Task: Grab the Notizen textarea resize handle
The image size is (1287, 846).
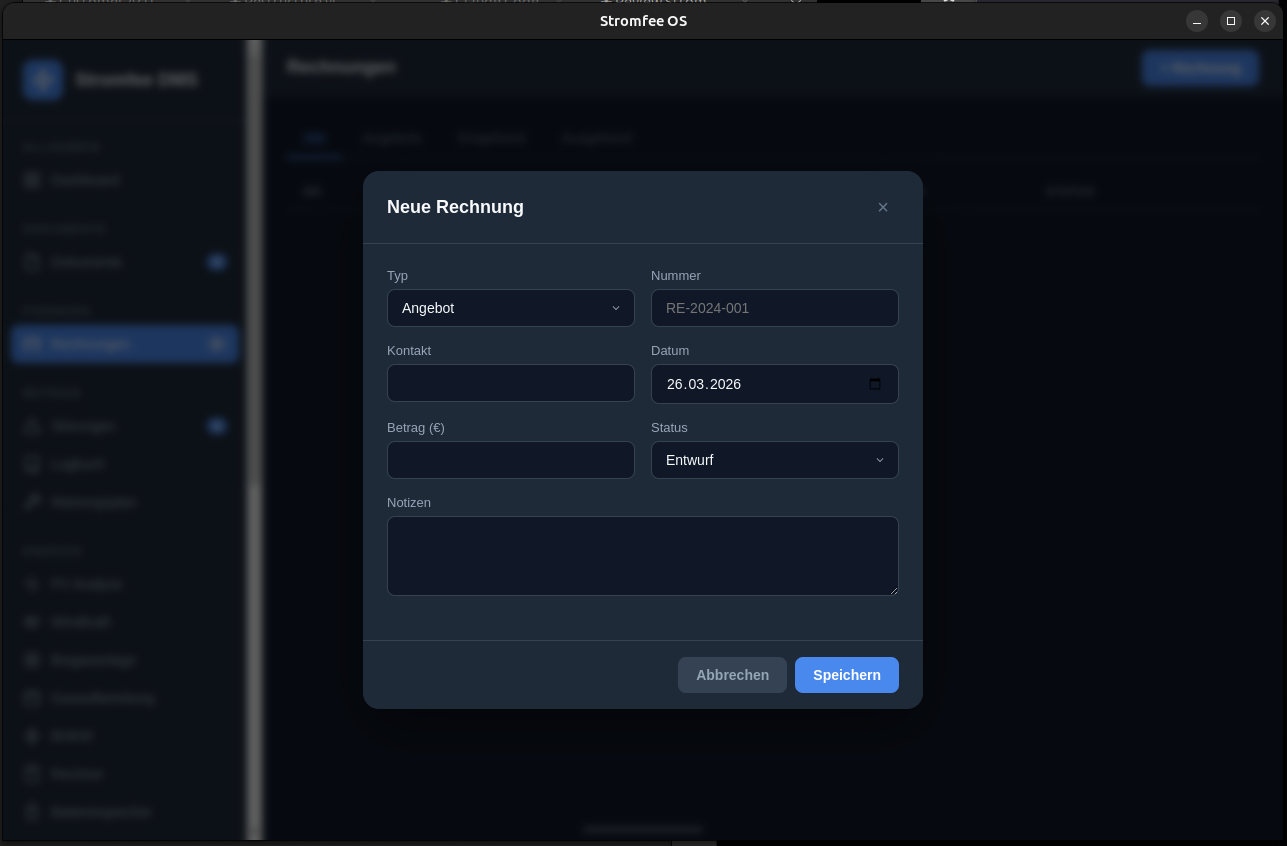Action: [893, 590]
